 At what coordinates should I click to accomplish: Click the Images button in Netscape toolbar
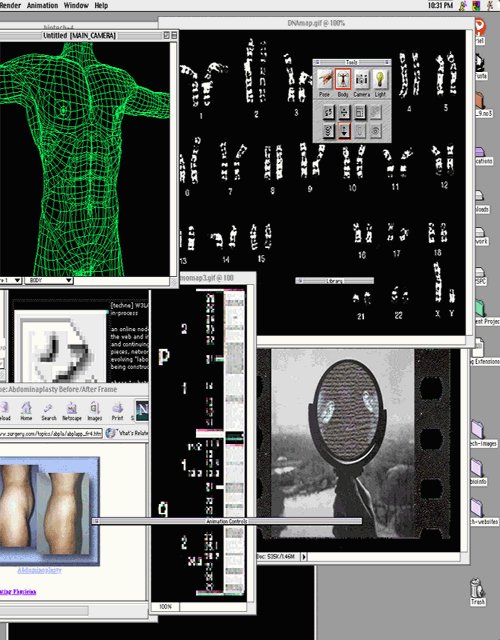pos(94,411)
